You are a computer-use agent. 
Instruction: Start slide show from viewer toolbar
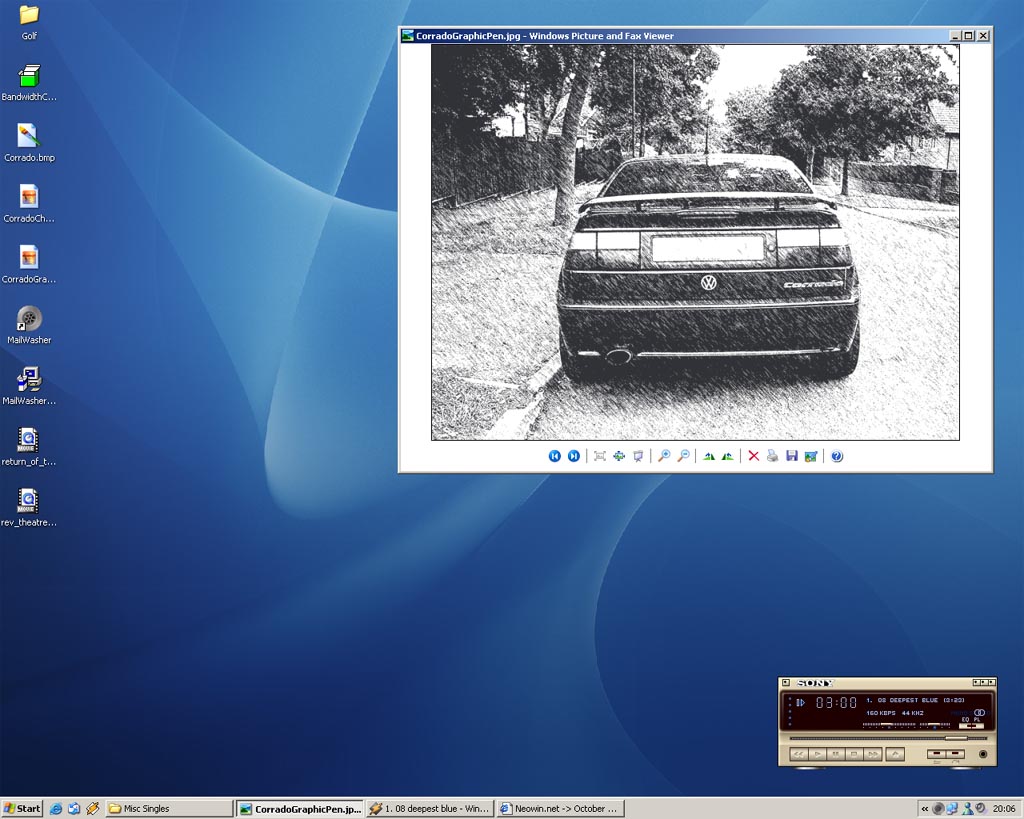pyautogui.click(x=638, y=456)
